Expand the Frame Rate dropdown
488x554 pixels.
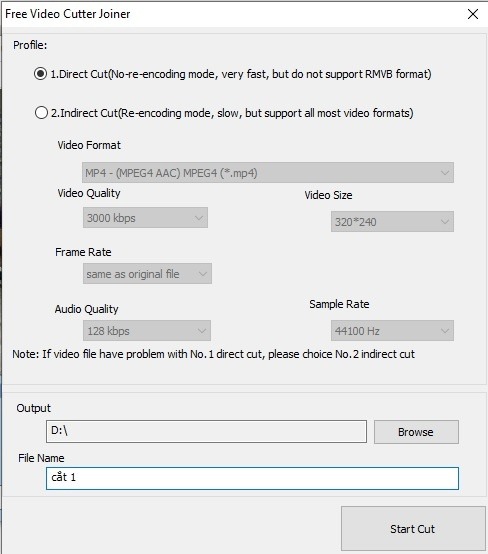[x=147, y=273]
